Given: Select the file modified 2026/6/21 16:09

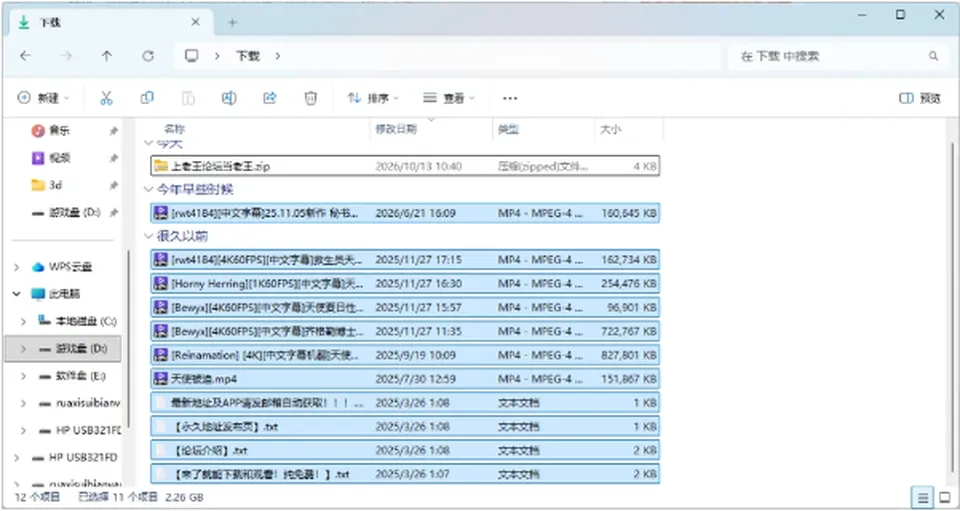Looking at the screenshot, I should point(405,213).
